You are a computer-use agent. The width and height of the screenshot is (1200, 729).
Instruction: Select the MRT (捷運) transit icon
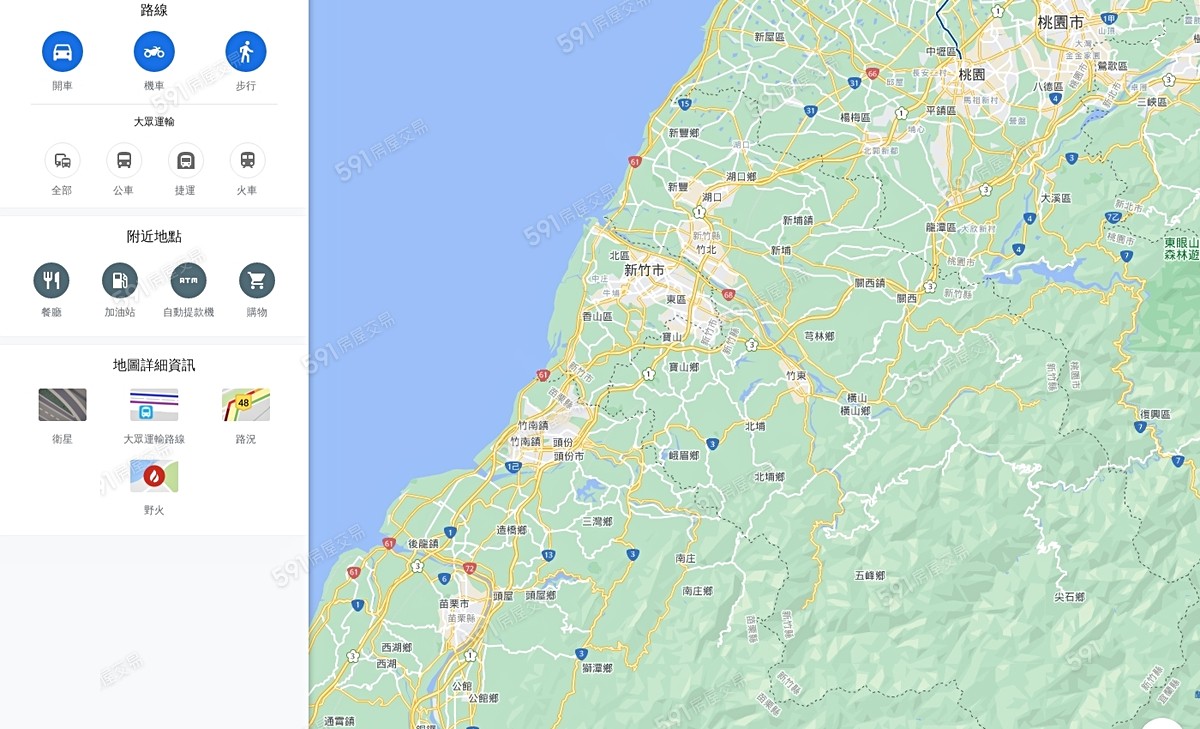tap(185, 160)
